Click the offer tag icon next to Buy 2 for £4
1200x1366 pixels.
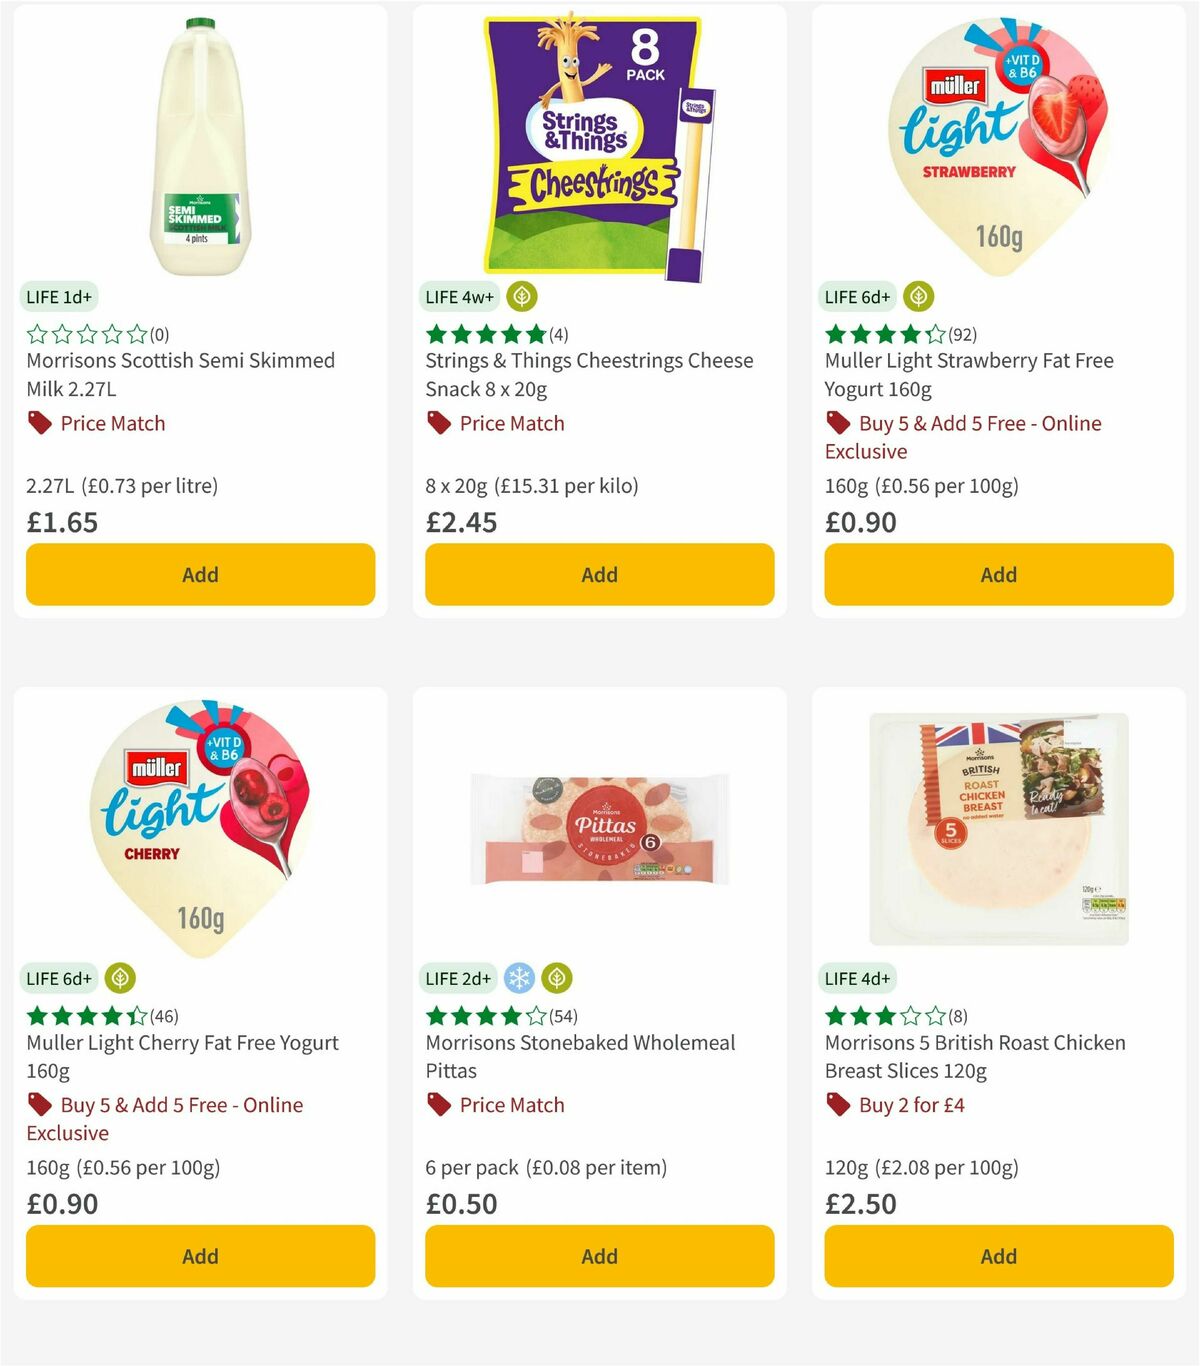pos(837,1105)
